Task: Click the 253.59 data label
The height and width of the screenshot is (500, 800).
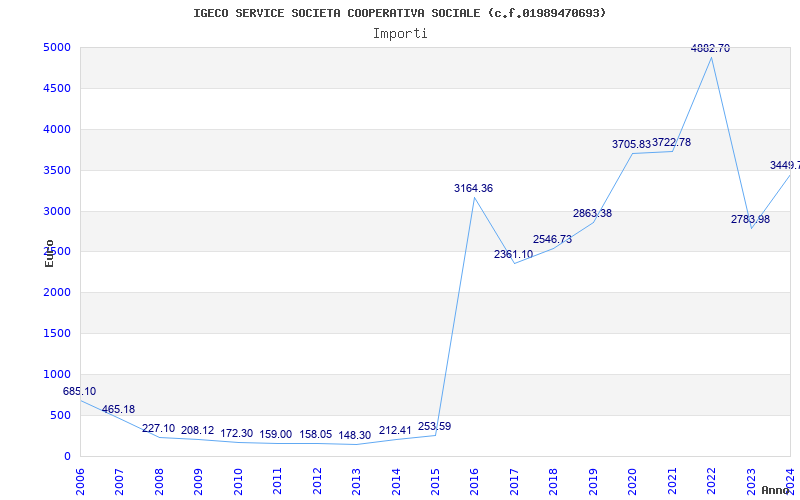Action: (434, 427)
